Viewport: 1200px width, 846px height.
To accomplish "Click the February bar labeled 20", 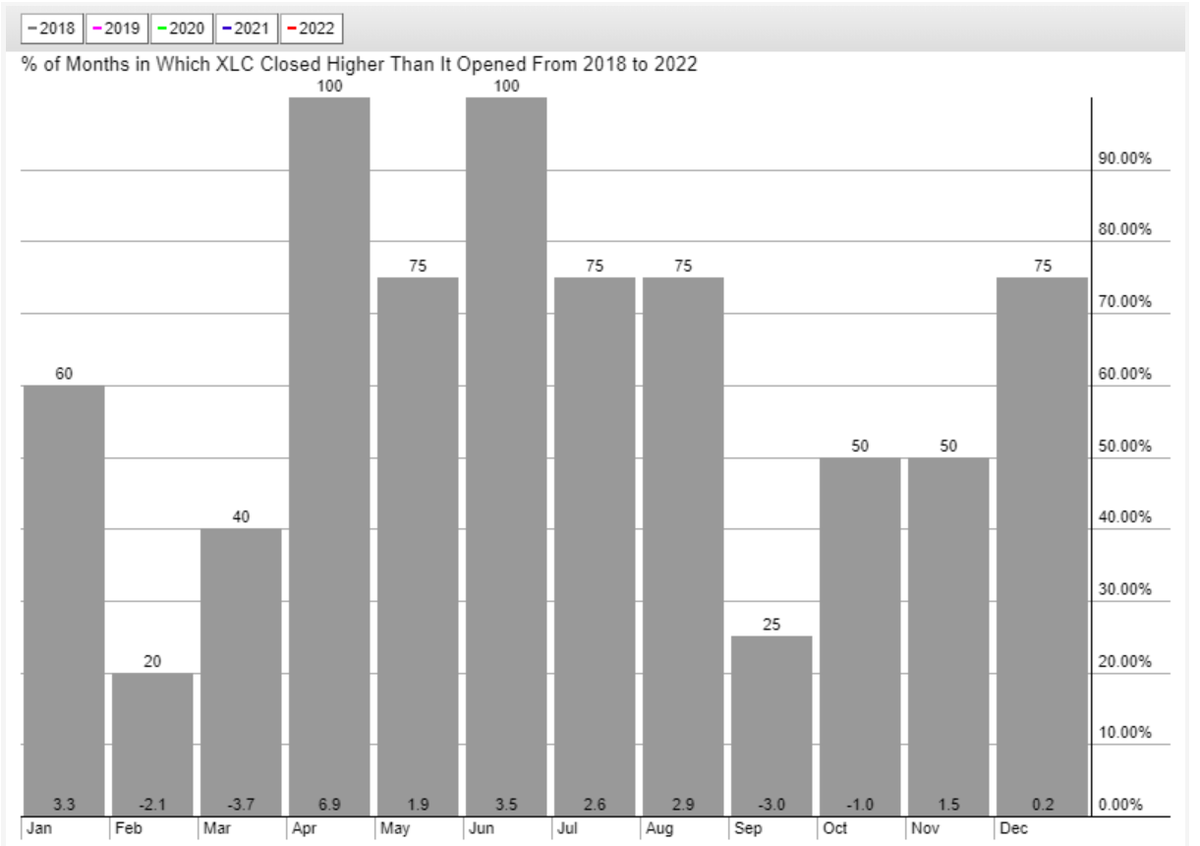I will 152,745.
